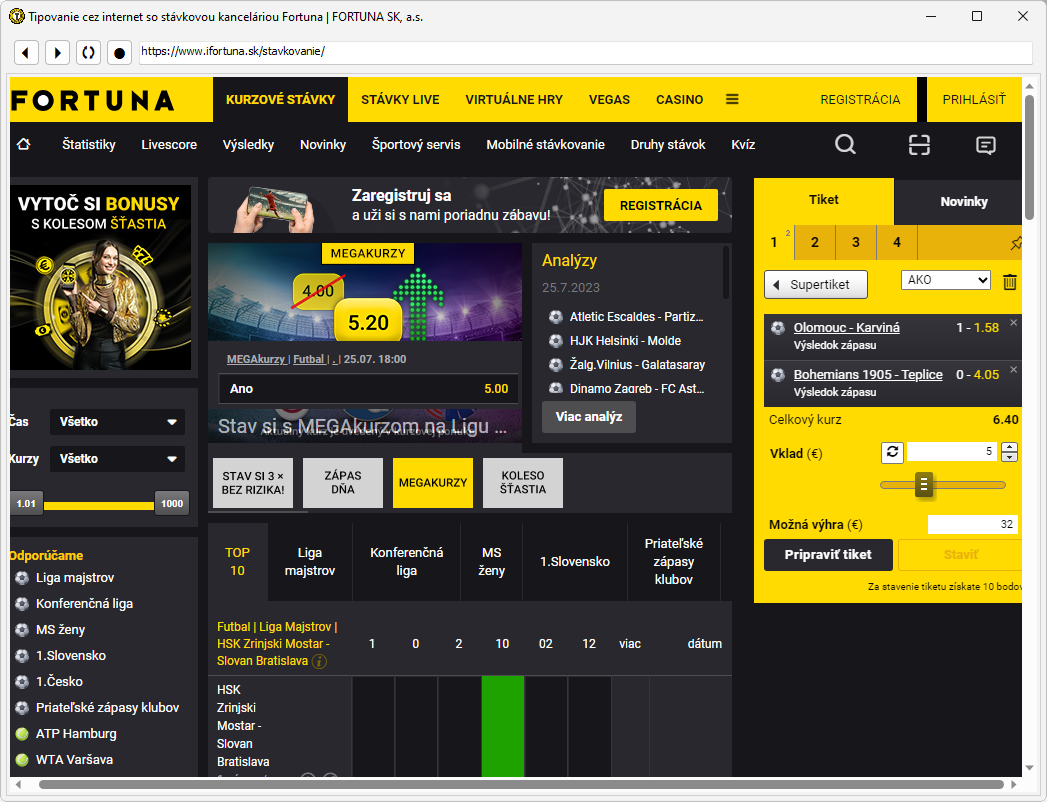Stop page loading with the stop icon
1047x802 pixels.
[120, 52]
